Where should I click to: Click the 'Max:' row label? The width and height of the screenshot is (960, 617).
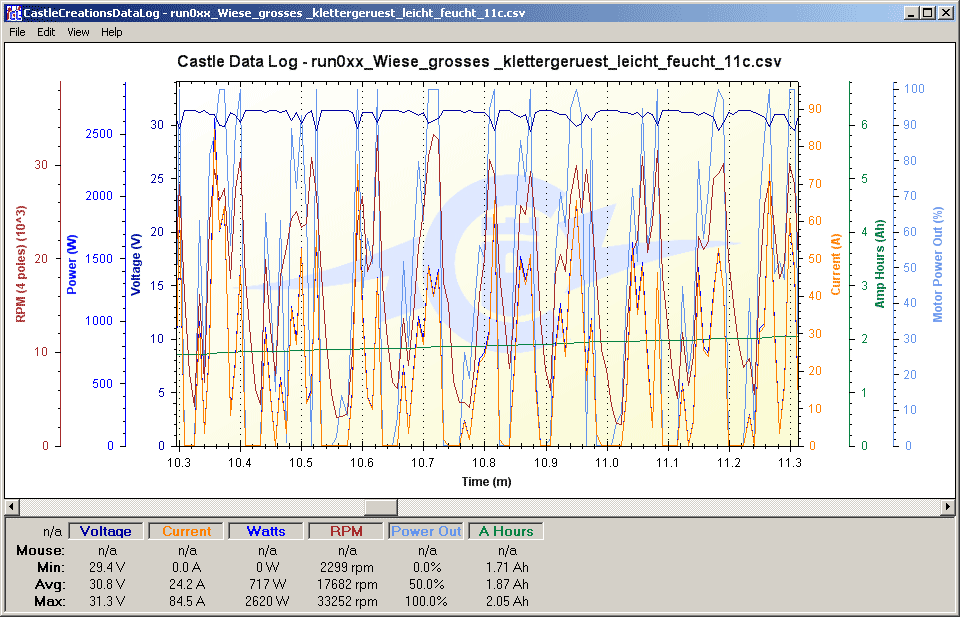tap(50, 602)
